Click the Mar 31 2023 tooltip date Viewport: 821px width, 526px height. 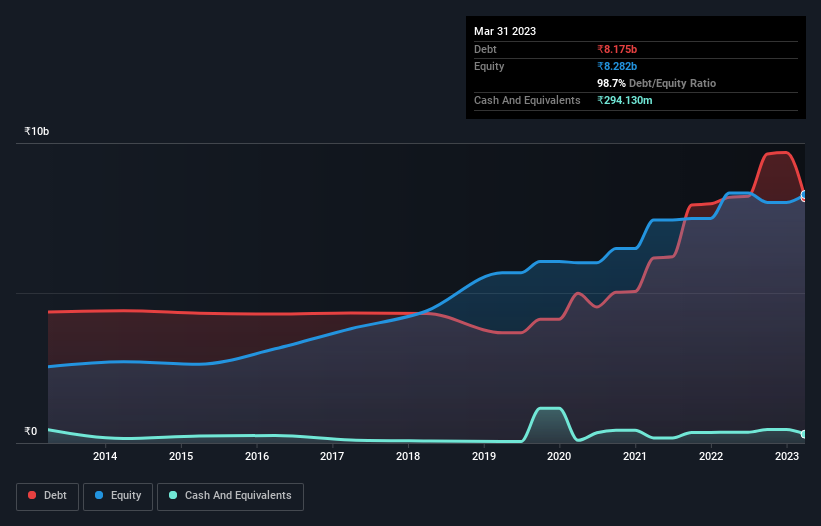pos(505,31)
